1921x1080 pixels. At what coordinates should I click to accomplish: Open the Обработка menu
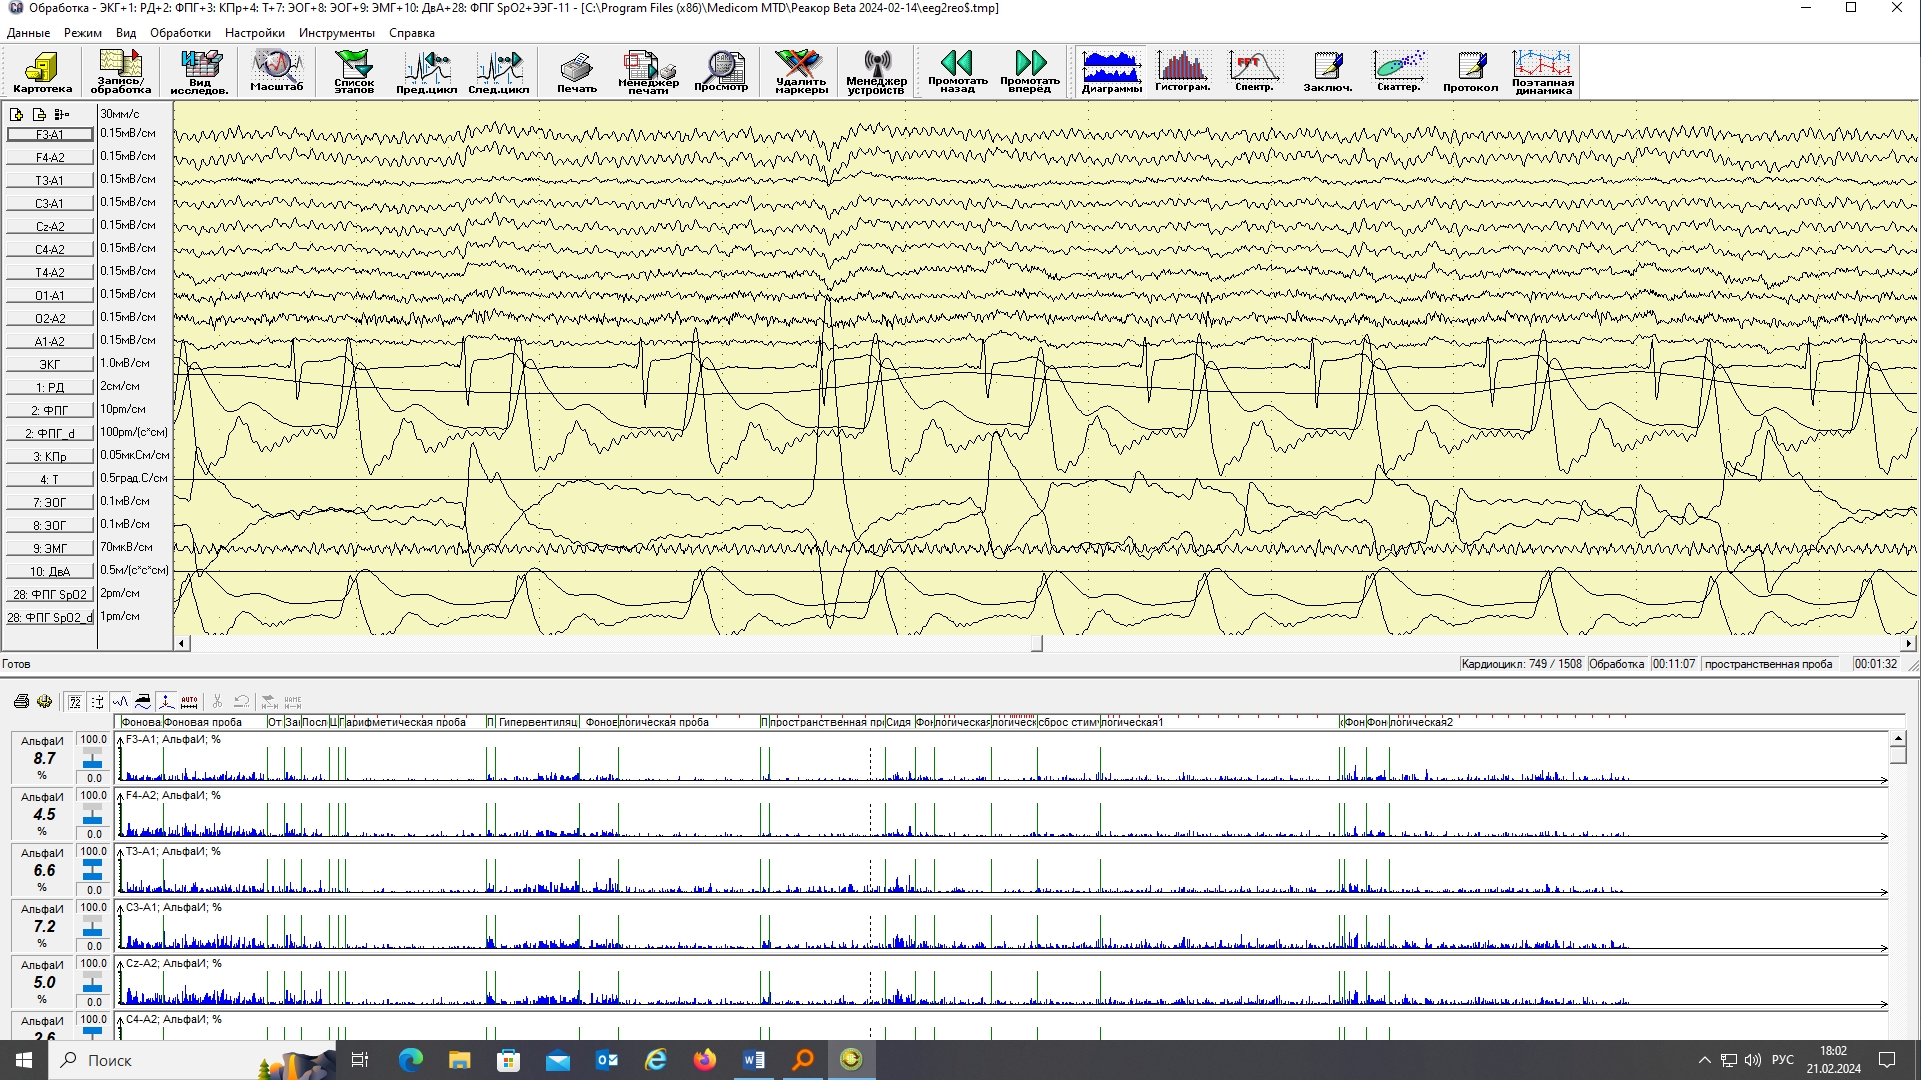coord(180,33)
